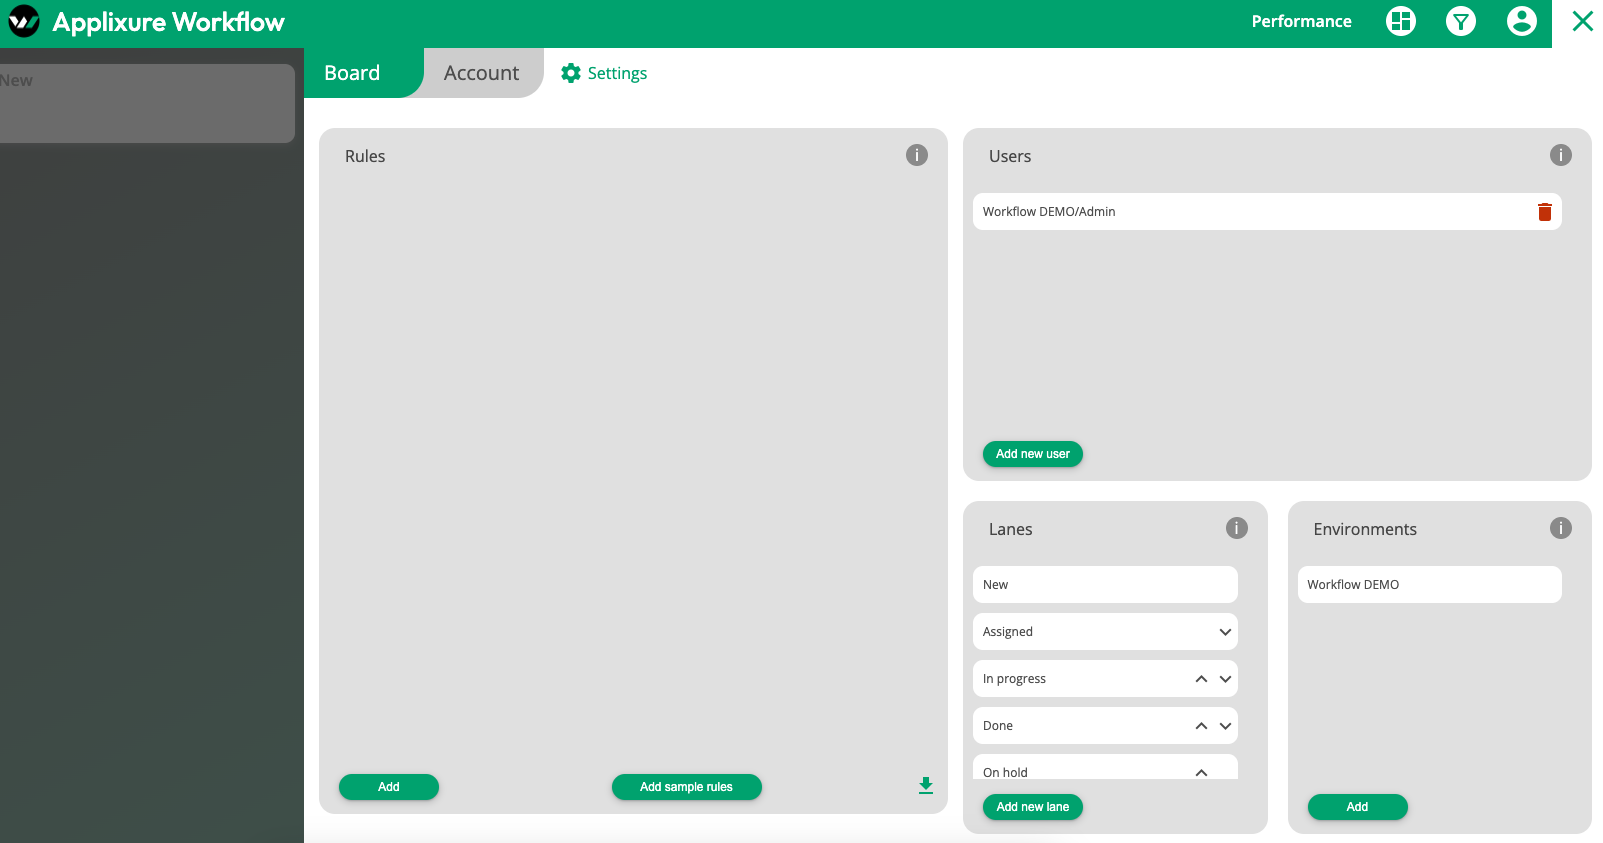
Task: Select the New lane field
Action: click(1105, 585)
